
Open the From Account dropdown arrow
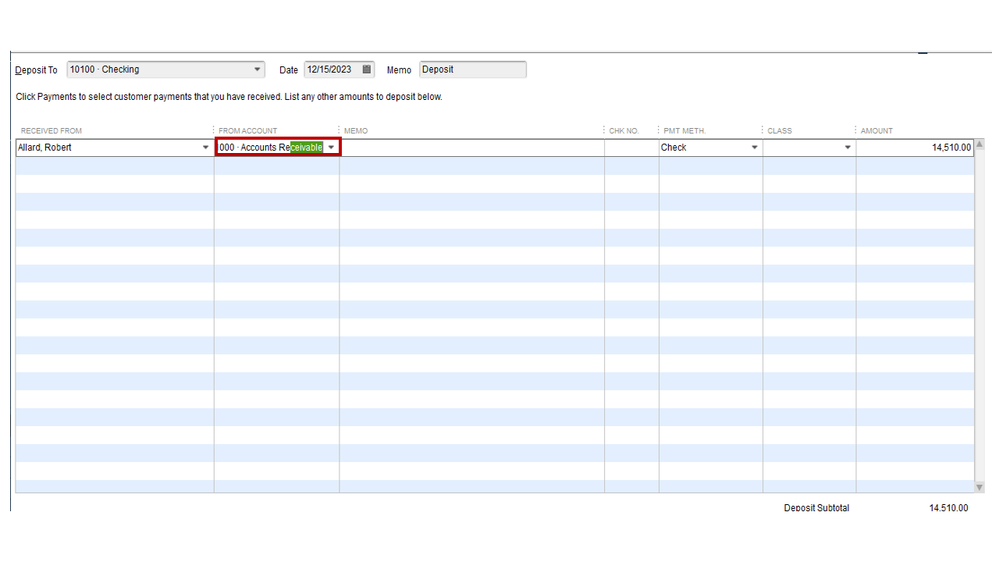[x=331, y=147]
